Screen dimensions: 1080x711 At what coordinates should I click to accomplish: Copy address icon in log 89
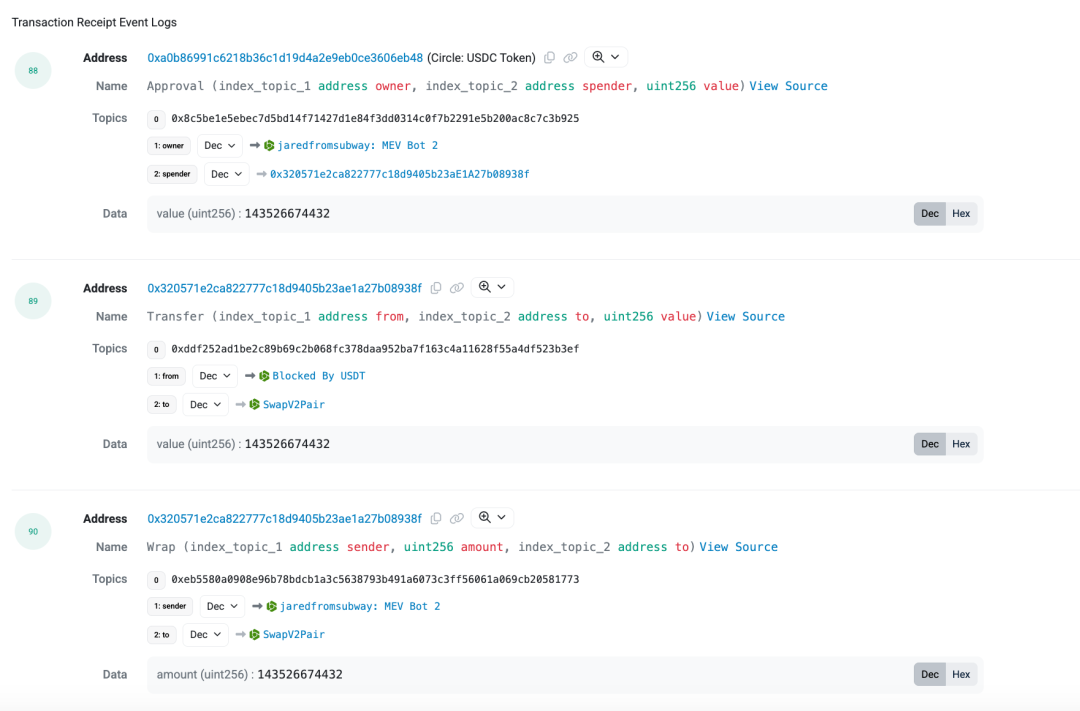pyautogui.click(x=436, y=288)
